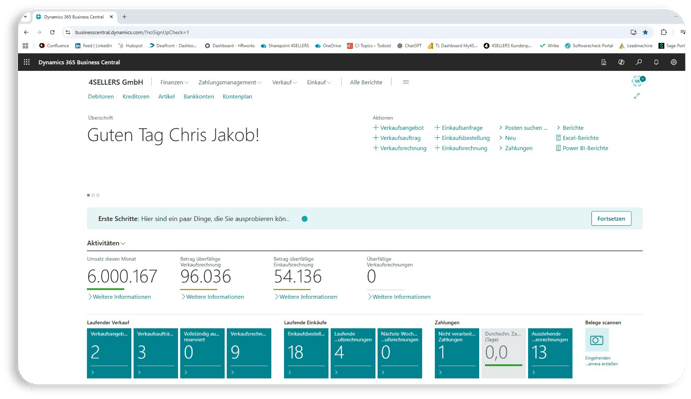This screenshot has width=691, height=399.
Task: Click the Fortsetzen button
Action: point(611,219)
